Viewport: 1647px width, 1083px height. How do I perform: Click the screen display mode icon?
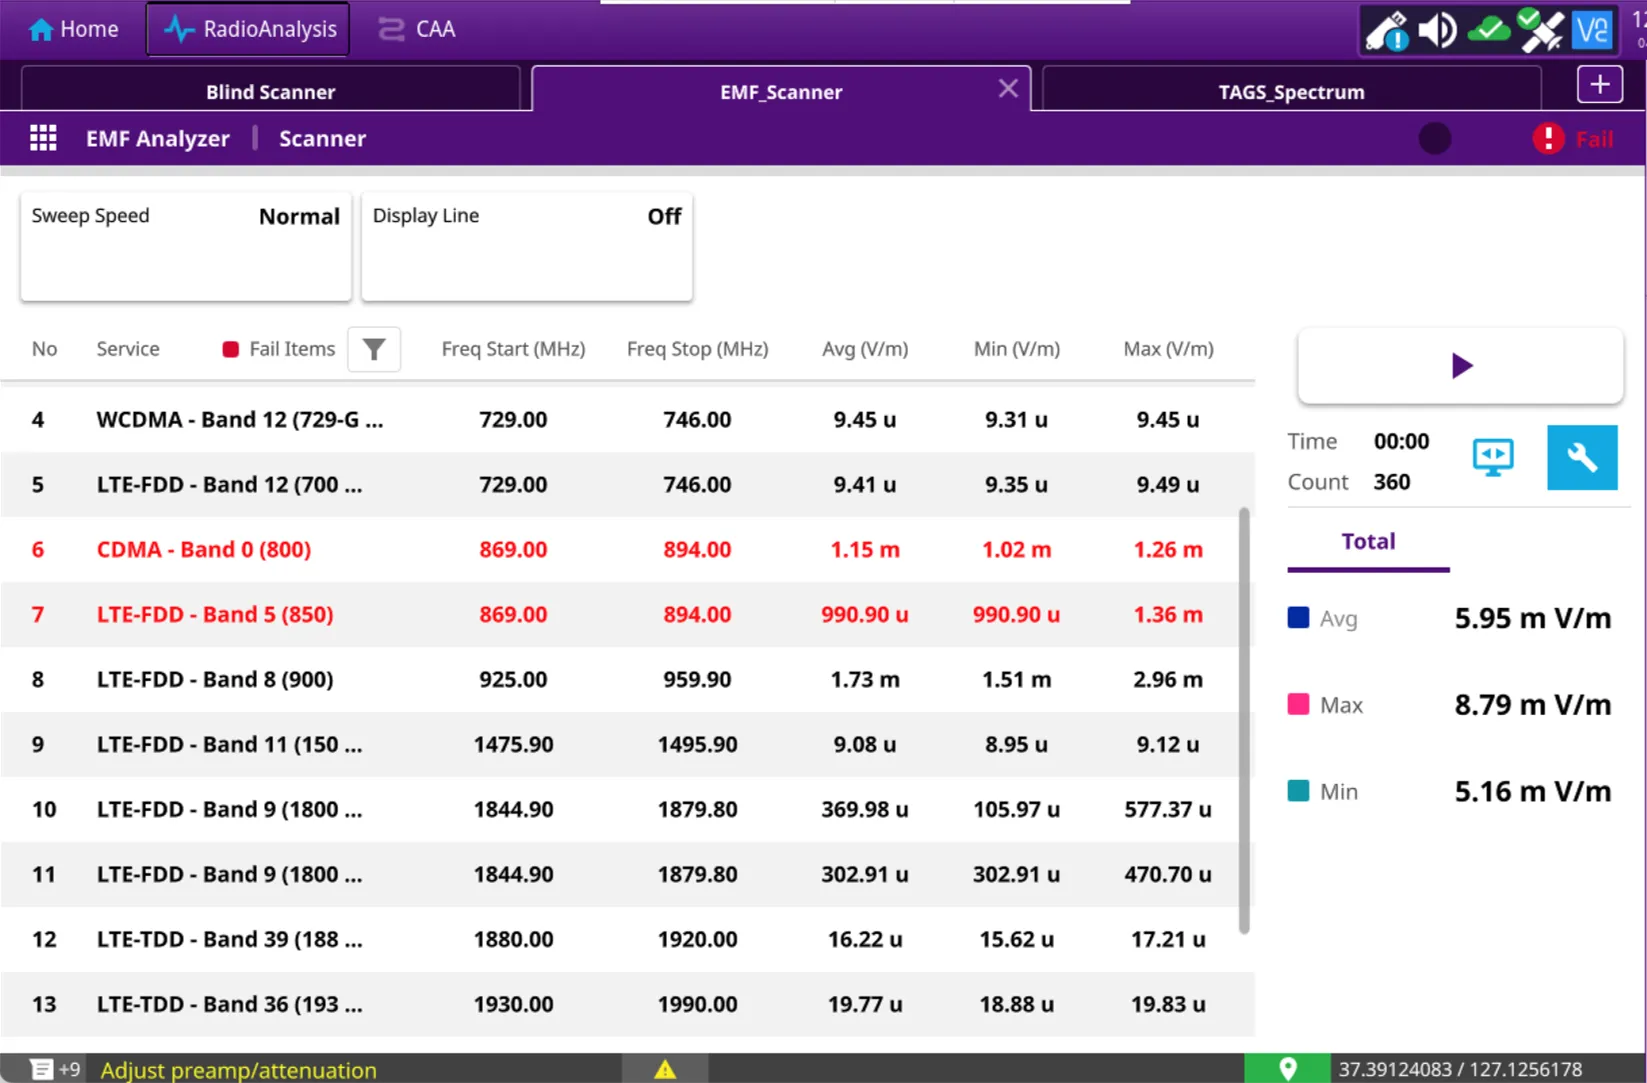(x=1492, y=458)
